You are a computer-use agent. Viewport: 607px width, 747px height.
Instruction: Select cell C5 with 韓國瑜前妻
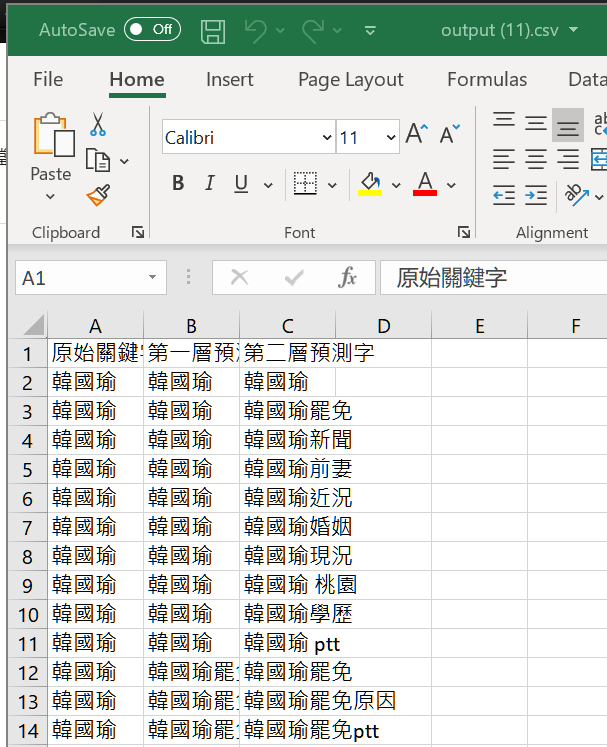(x=287, y=469)
